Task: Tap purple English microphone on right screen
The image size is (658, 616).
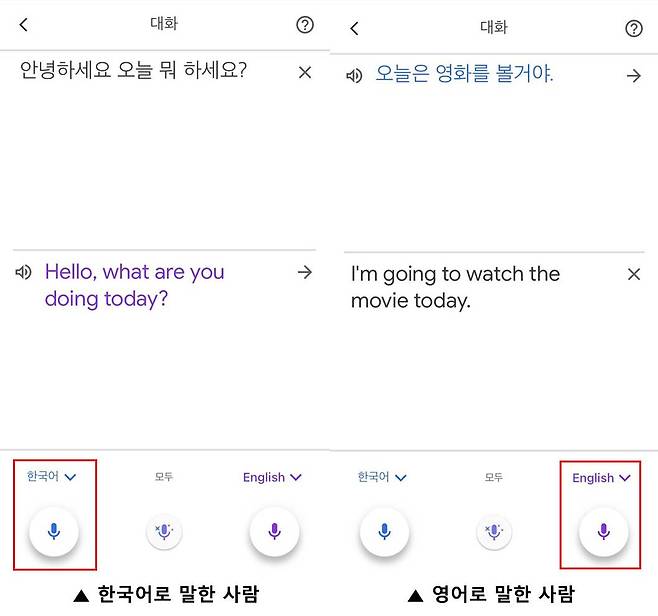Action: (603, 531)
